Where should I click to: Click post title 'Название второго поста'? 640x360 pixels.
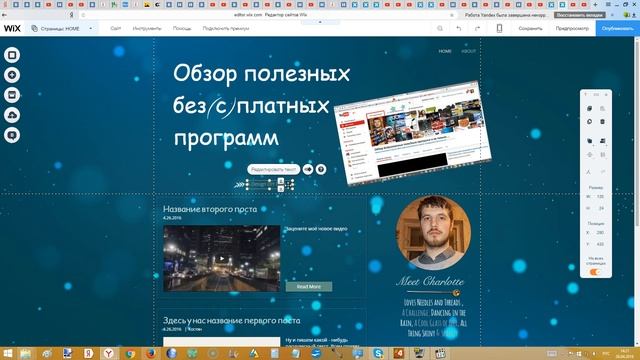(x=210, y=209)
